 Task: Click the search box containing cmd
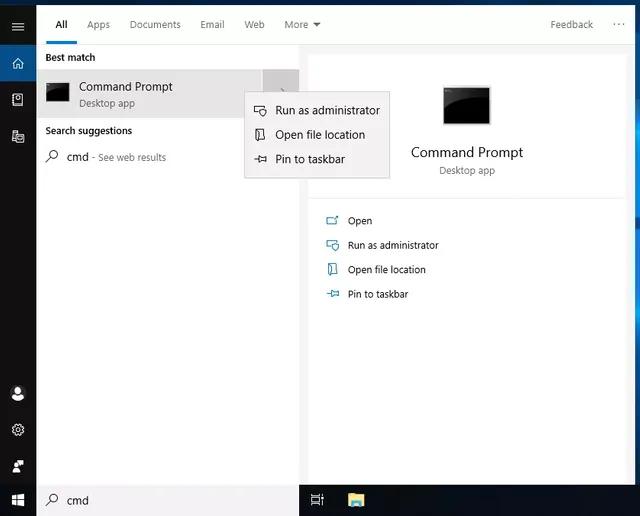[167, 500]
